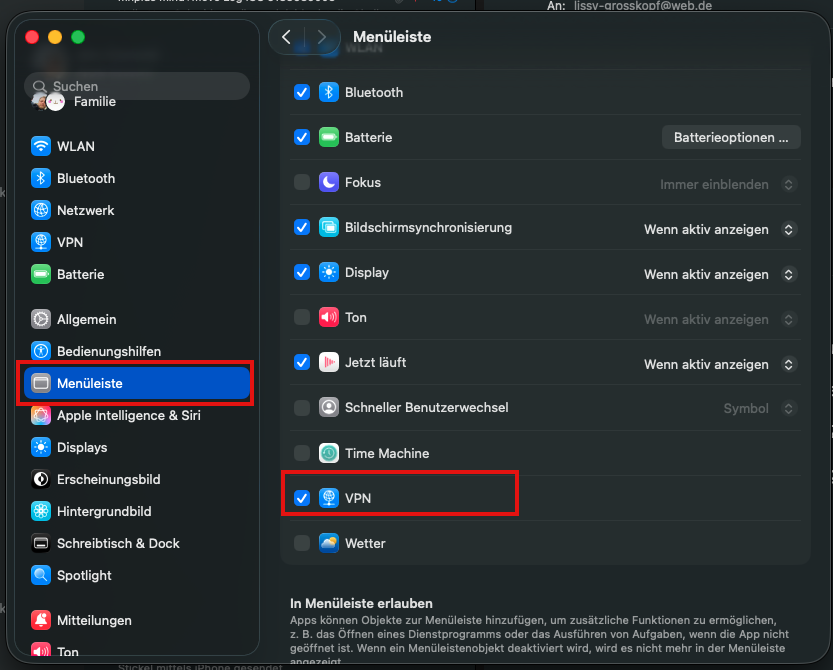Screen dimensions: 833x670
Task: Uncheck the VPN menu bar checkbox
Action: pyautogui.click(x=302, y=498)
